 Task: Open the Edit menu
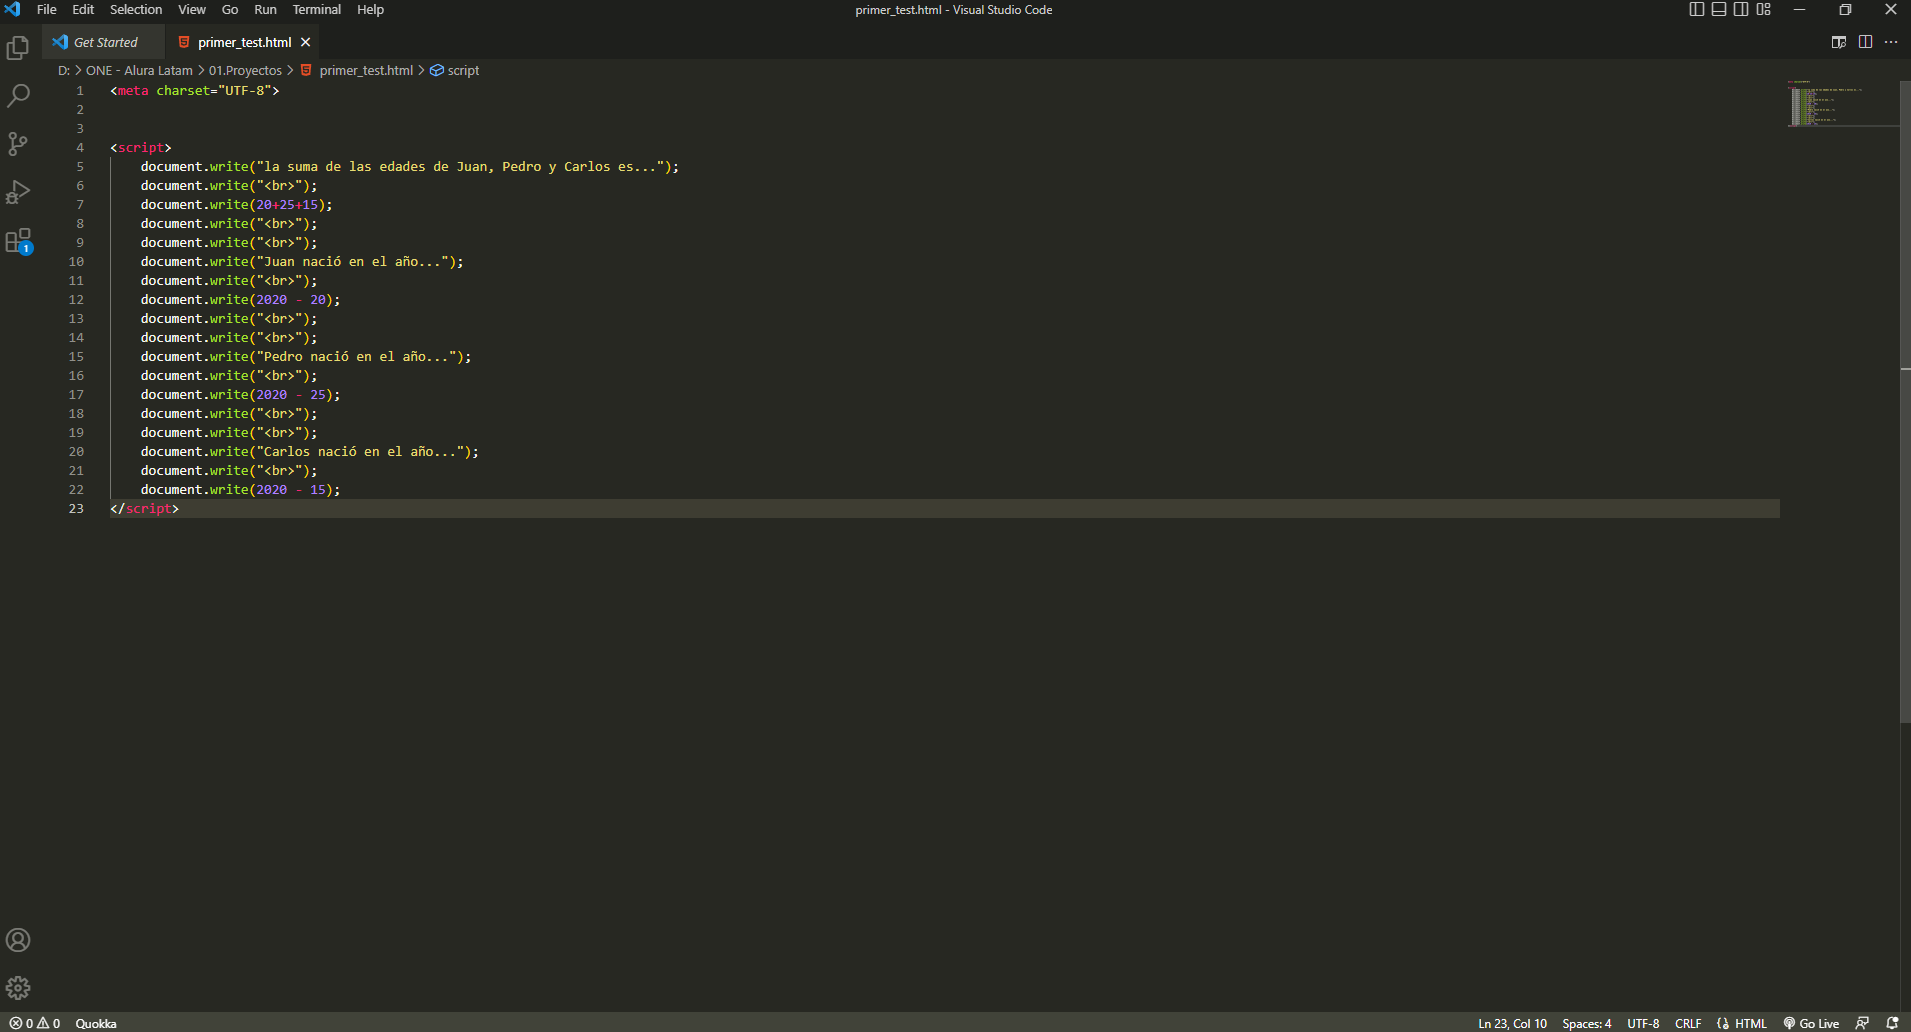[x=83, y=9]
